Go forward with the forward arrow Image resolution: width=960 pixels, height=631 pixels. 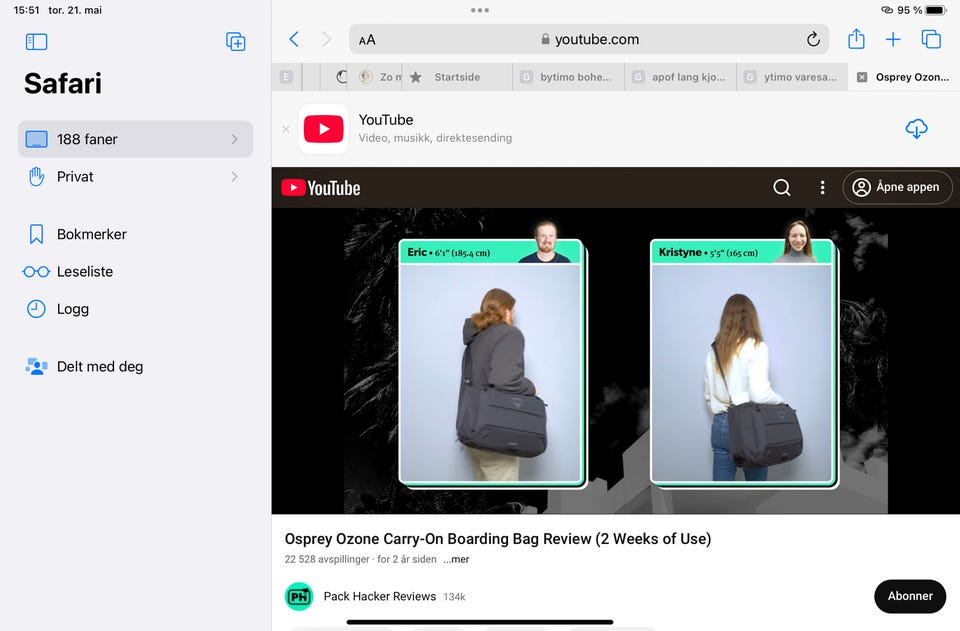pos(326,40)
